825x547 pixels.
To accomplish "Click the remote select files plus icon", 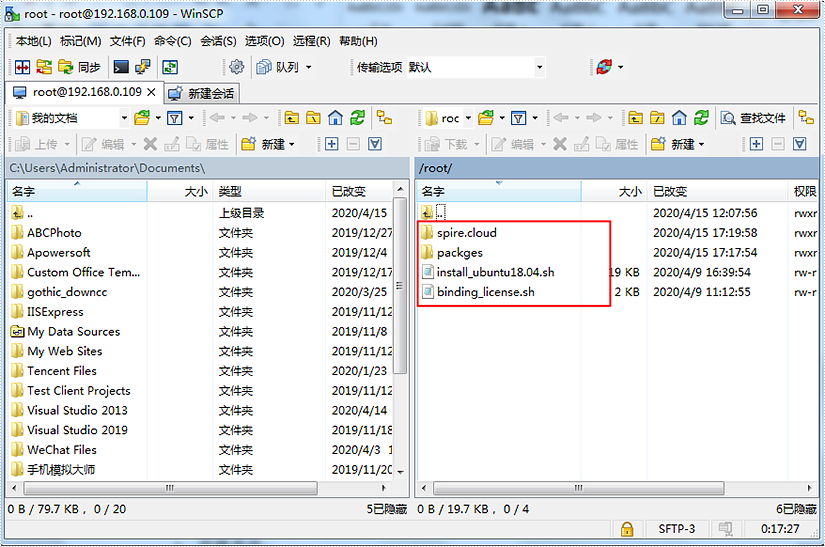I will [756, 144].
